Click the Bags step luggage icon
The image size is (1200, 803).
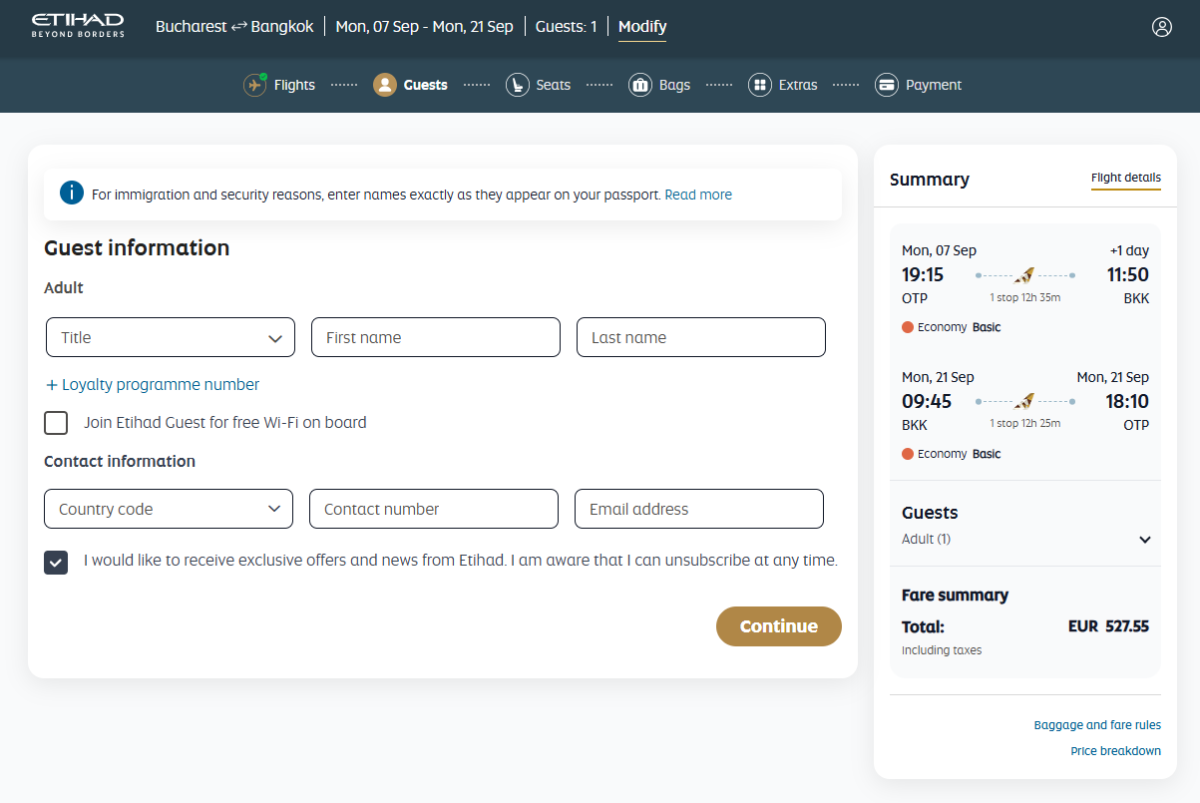tap(640, 85)
